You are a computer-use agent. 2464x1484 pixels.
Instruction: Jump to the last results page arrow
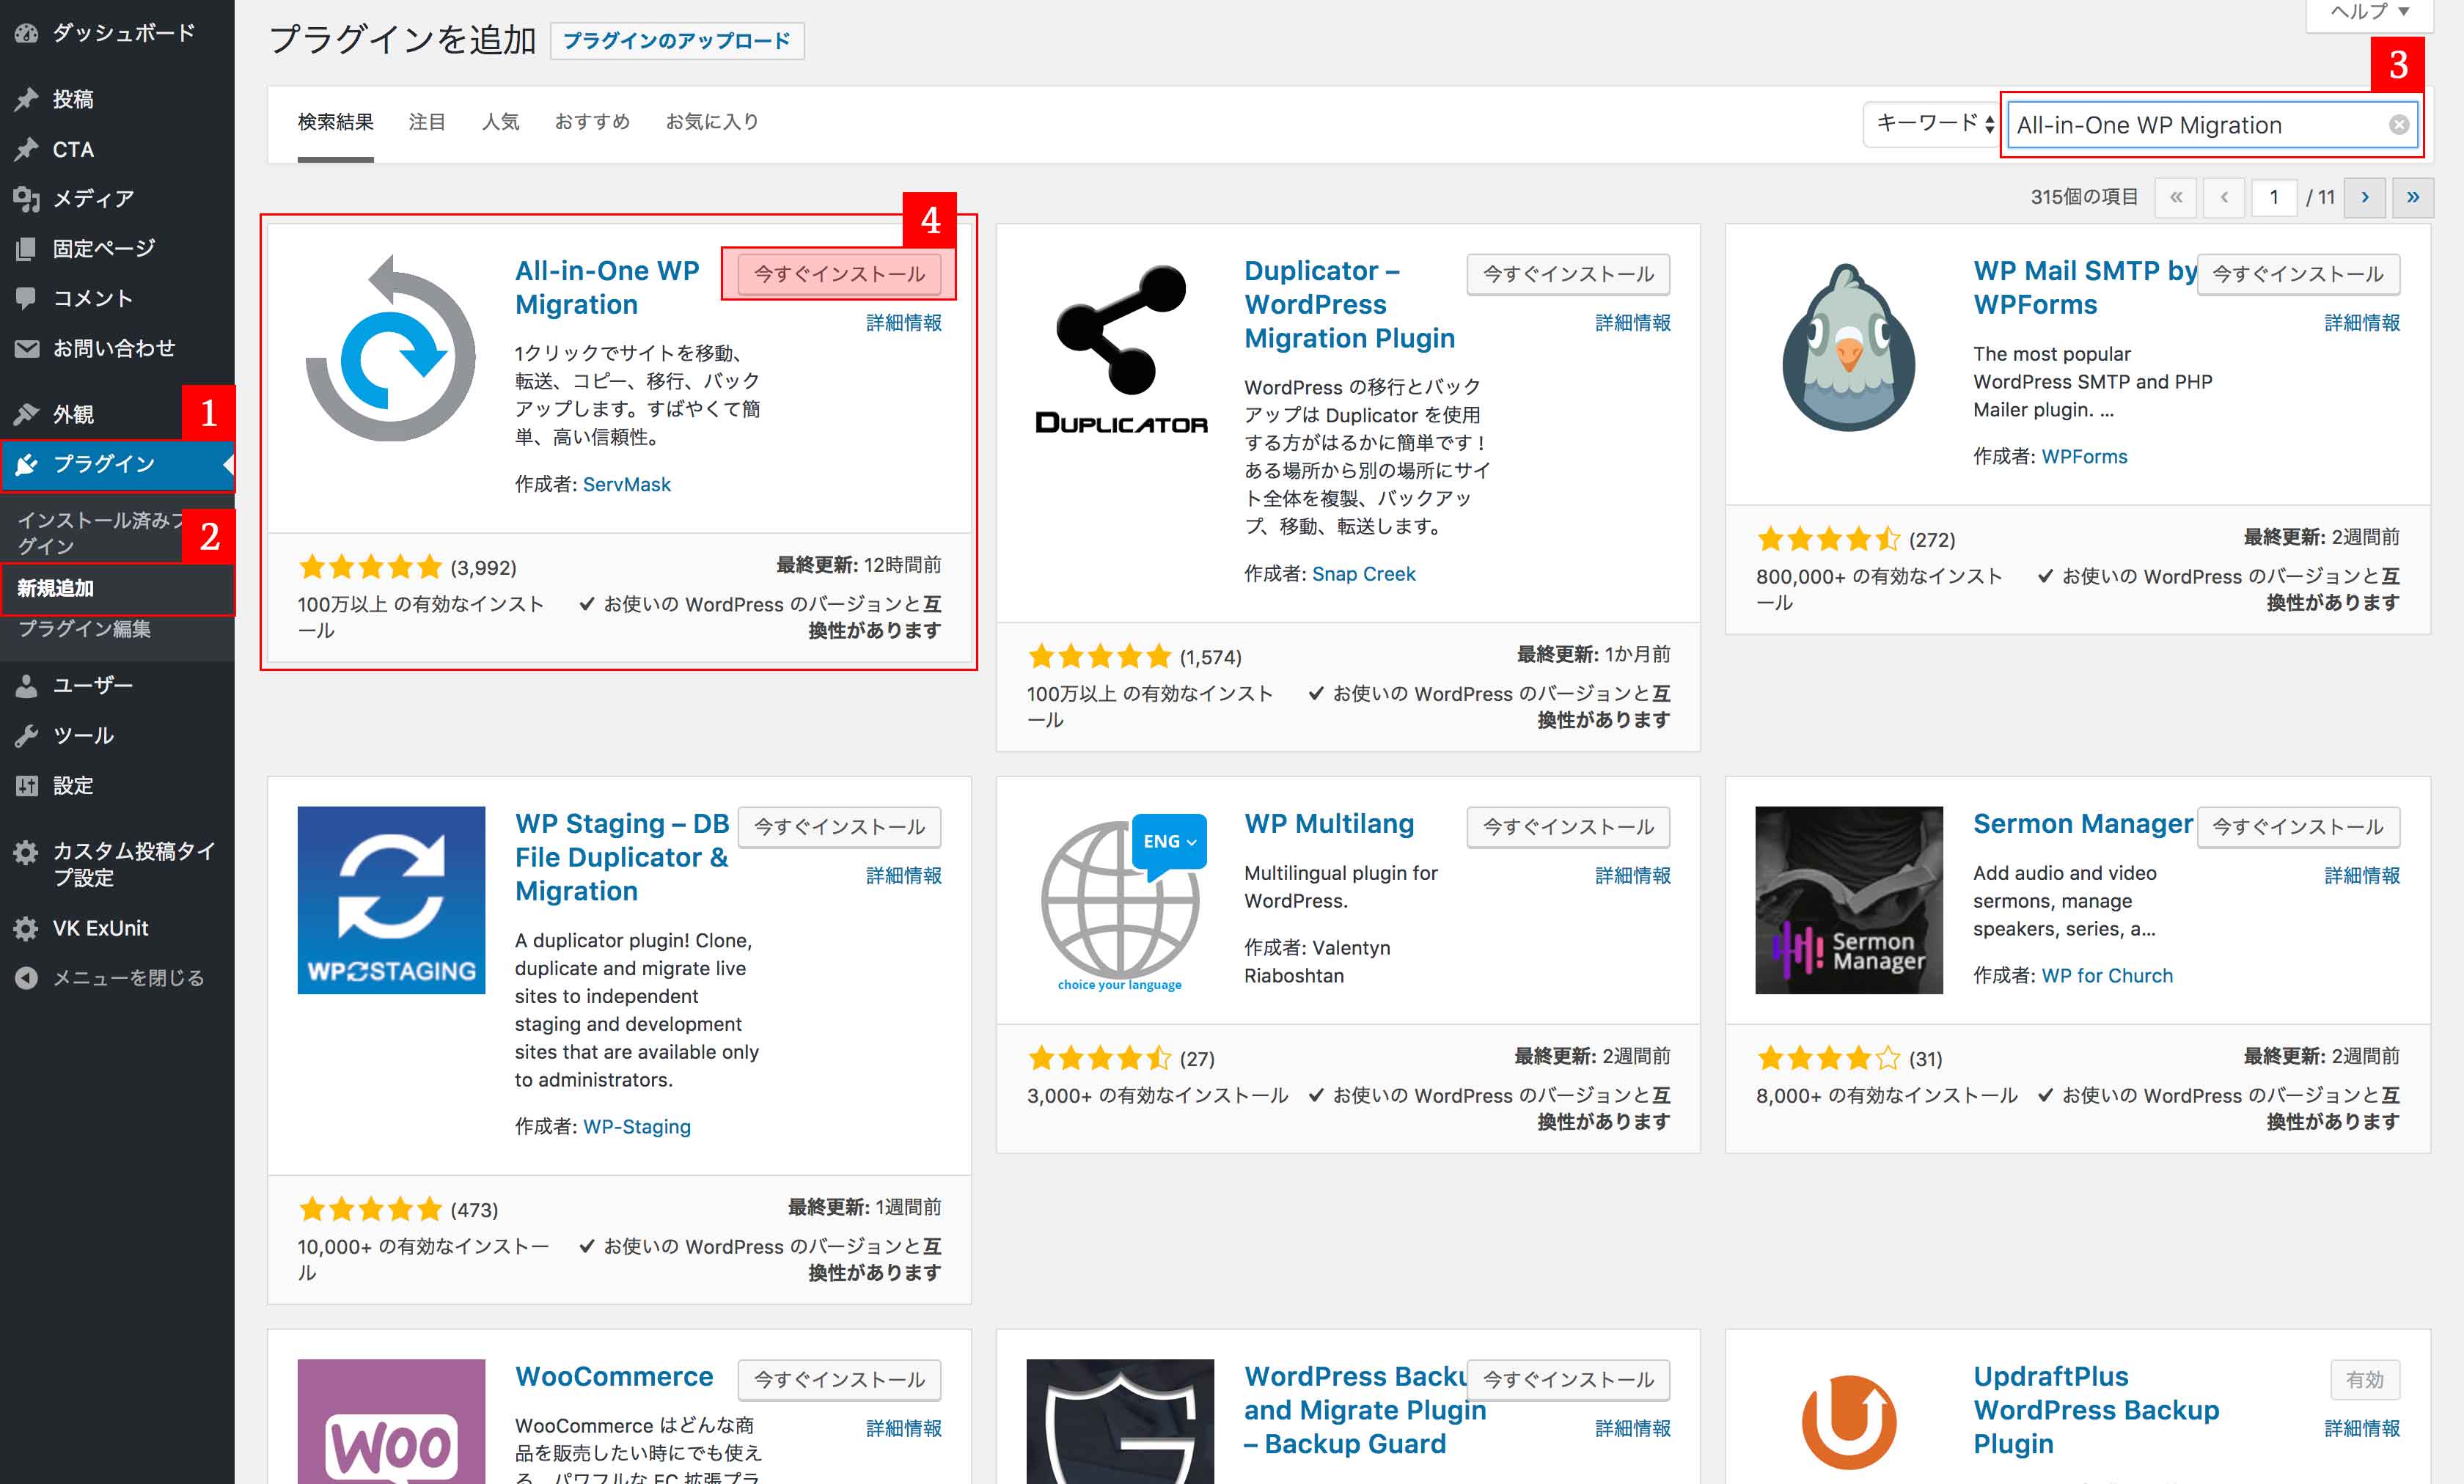[x=2413, y=198]
